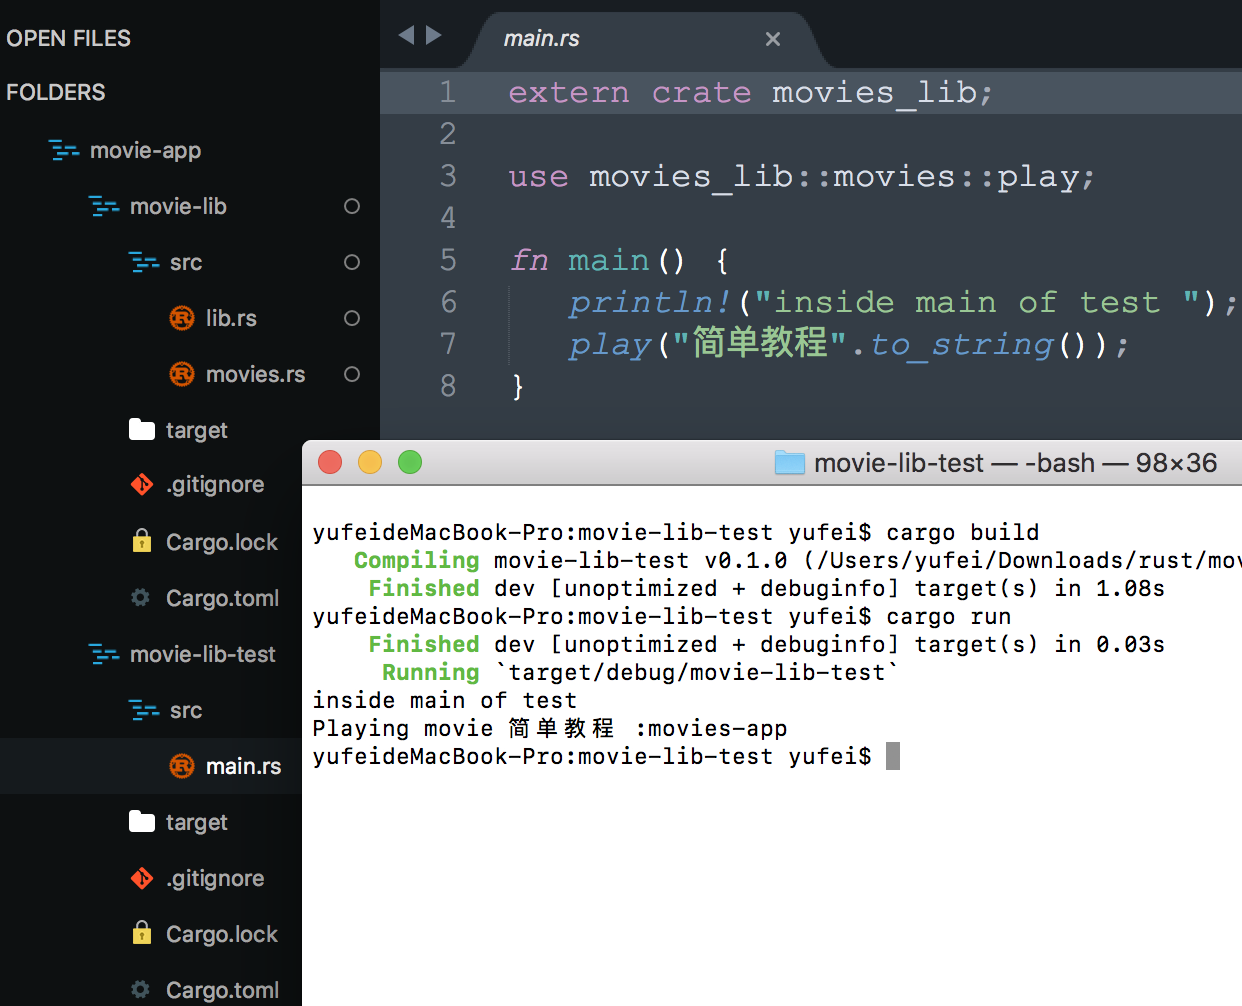The image size is (1242, 1006).
Task: Select the movie-lib-test folder label
Action: (202, 654)
